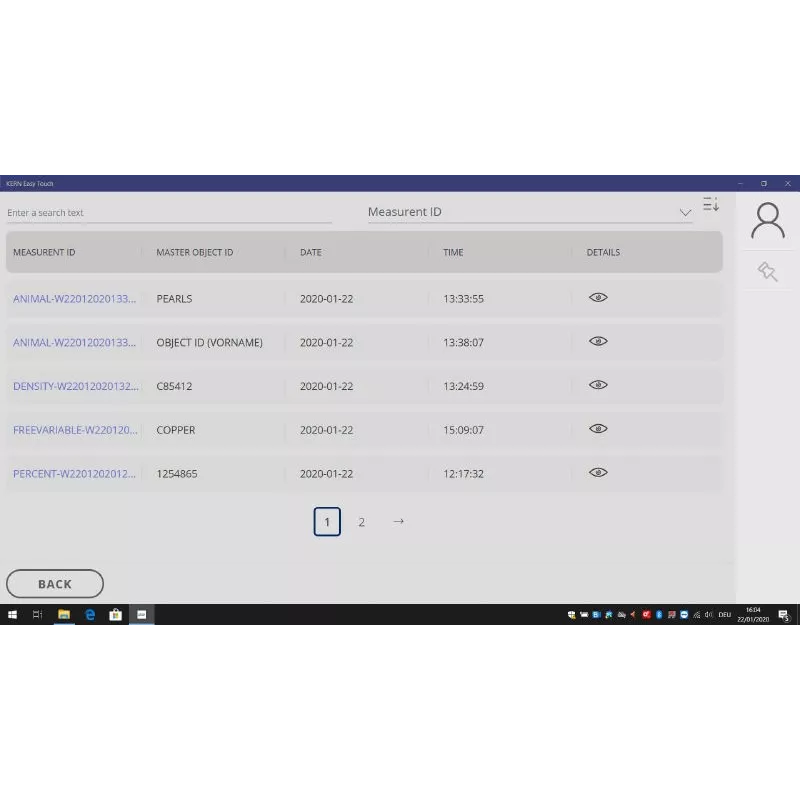Open details eye for 1254865 row
800x800 pixels.
598,473
